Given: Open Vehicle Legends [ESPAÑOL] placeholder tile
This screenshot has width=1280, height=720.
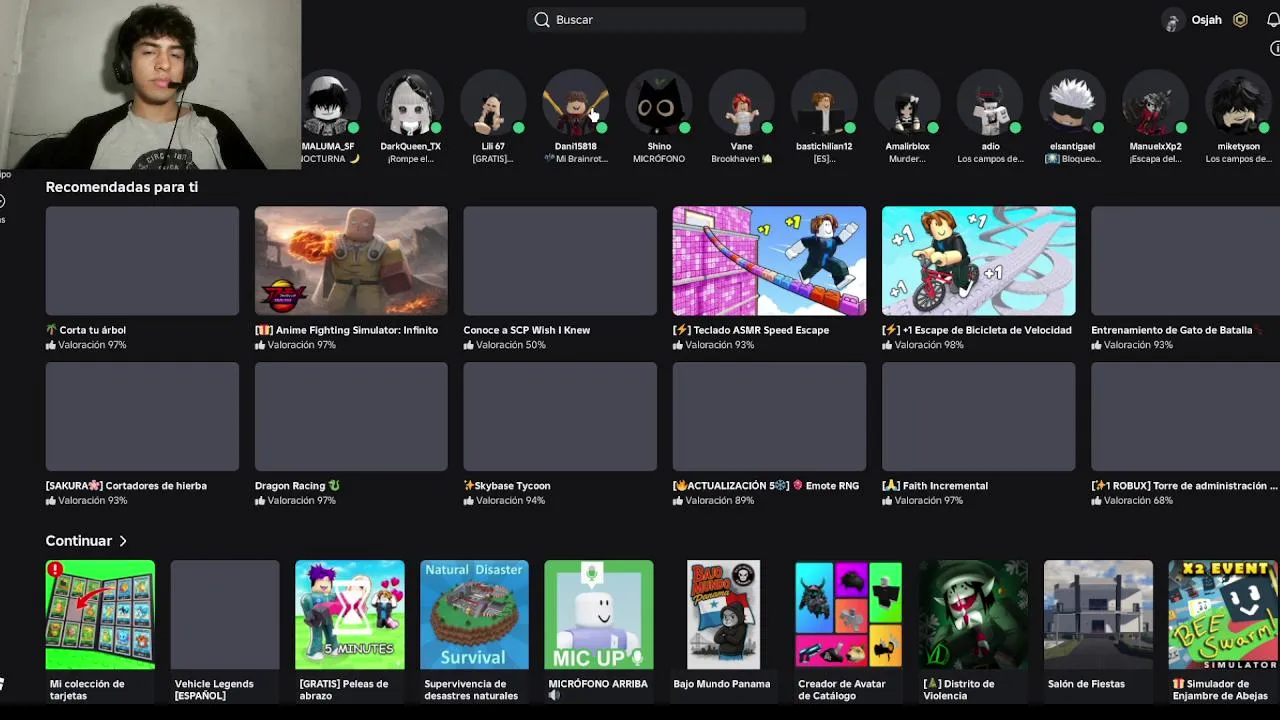Looking at the screenshot, I should click(x=225, y=614).
